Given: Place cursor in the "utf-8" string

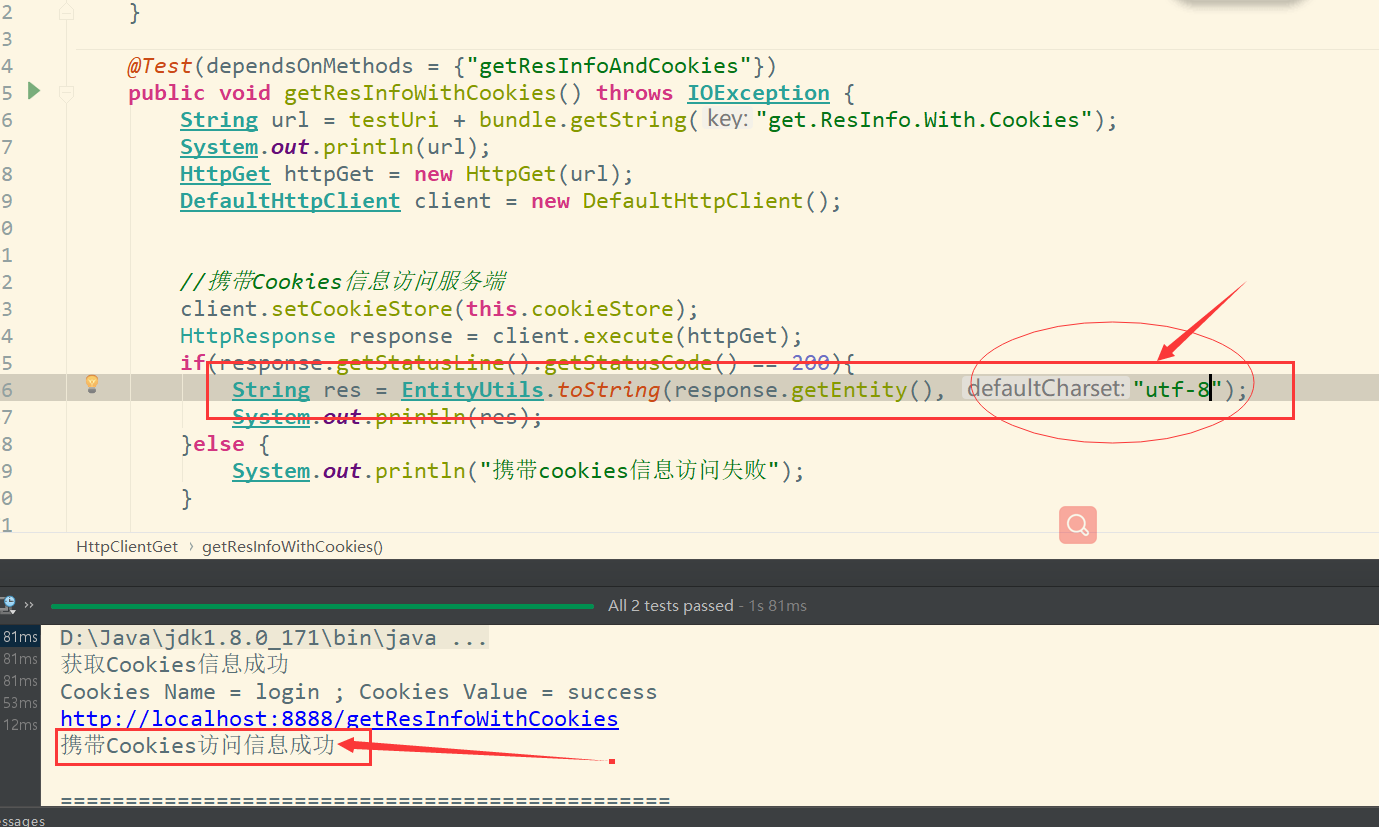Looking at the screenshot, I should point(1178,390).
